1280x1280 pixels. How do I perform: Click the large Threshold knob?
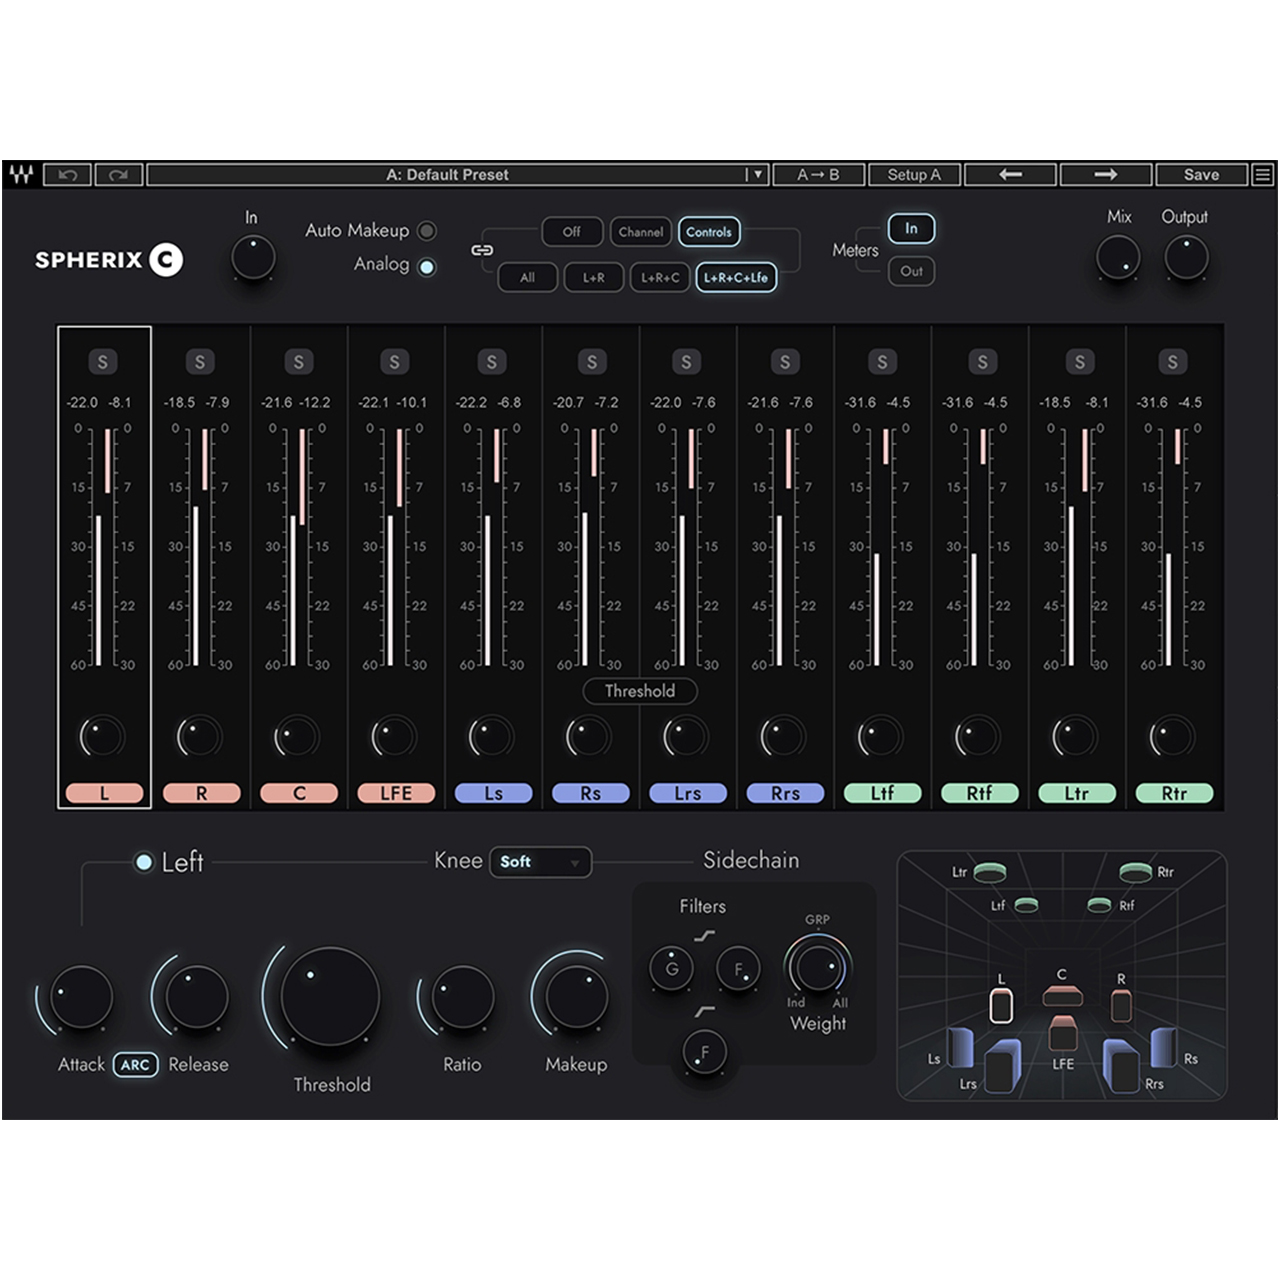(x=330, y=996)
